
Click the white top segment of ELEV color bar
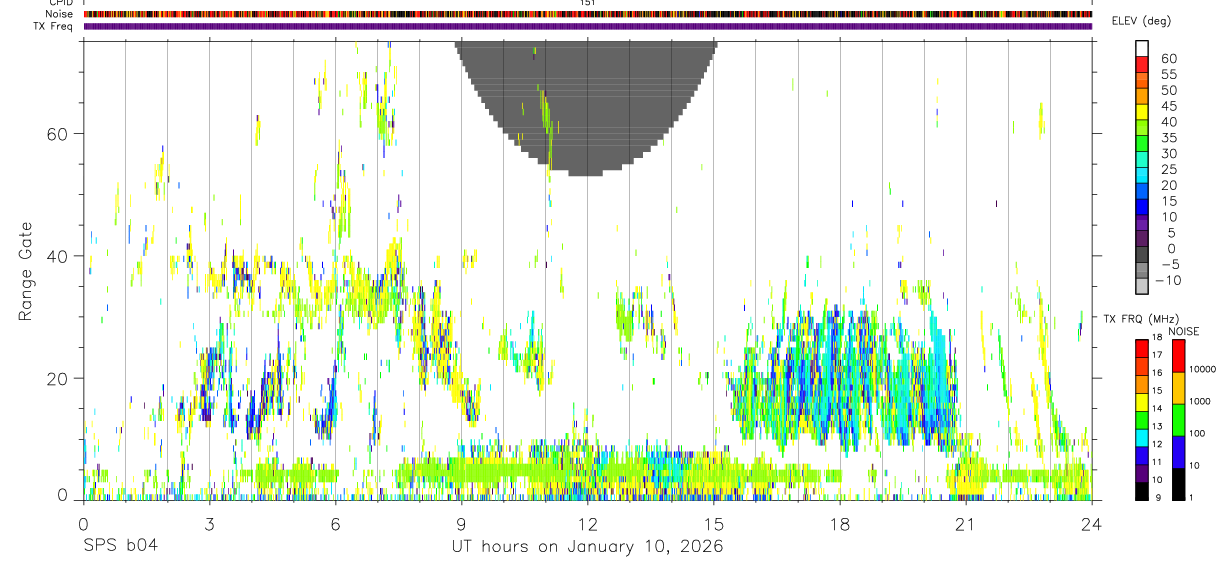[1142, 48]
